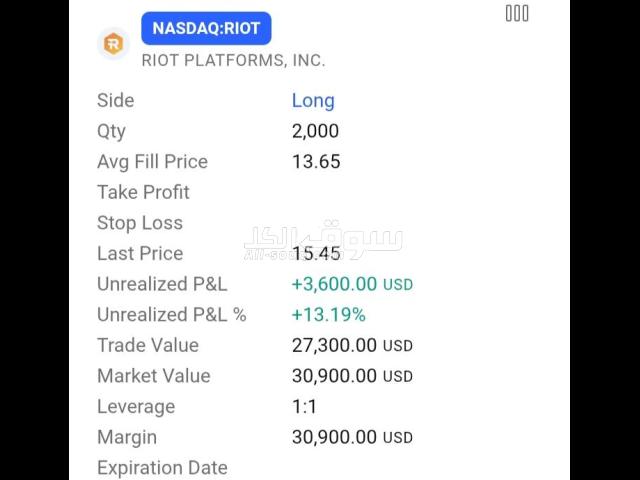Click the Market Value 30,900.00 amount
The image size is (640, 480).
(334, 376)
